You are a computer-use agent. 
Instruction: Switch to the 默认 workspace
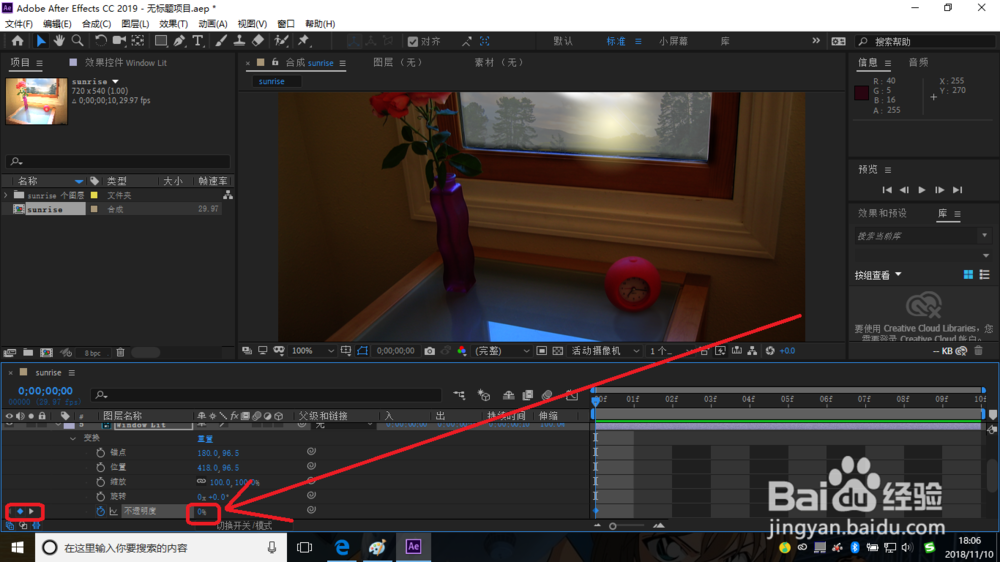[x=563, y=41]
